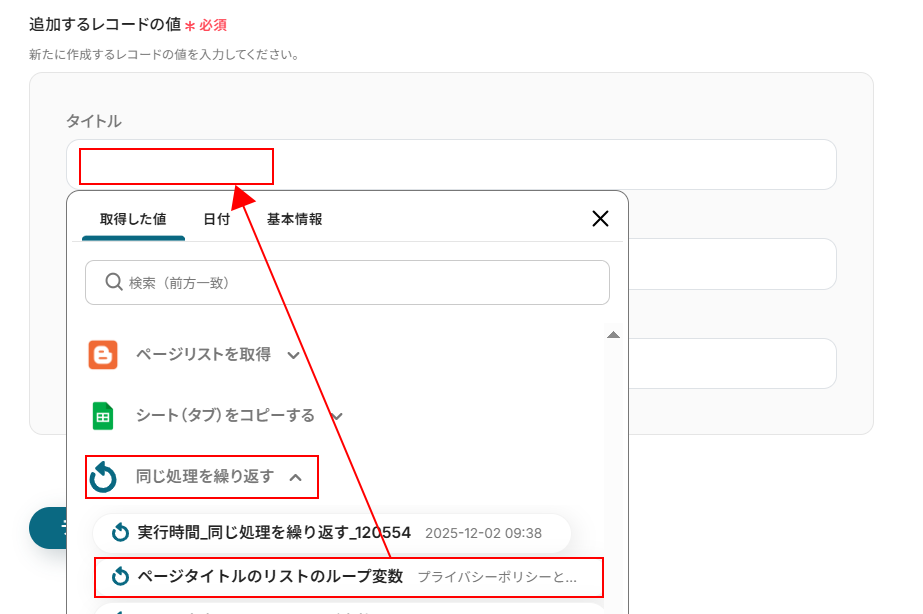The image size is (923, 614).
Task: Click the magnifier icon in search box
Action: [x=114, y=282]
